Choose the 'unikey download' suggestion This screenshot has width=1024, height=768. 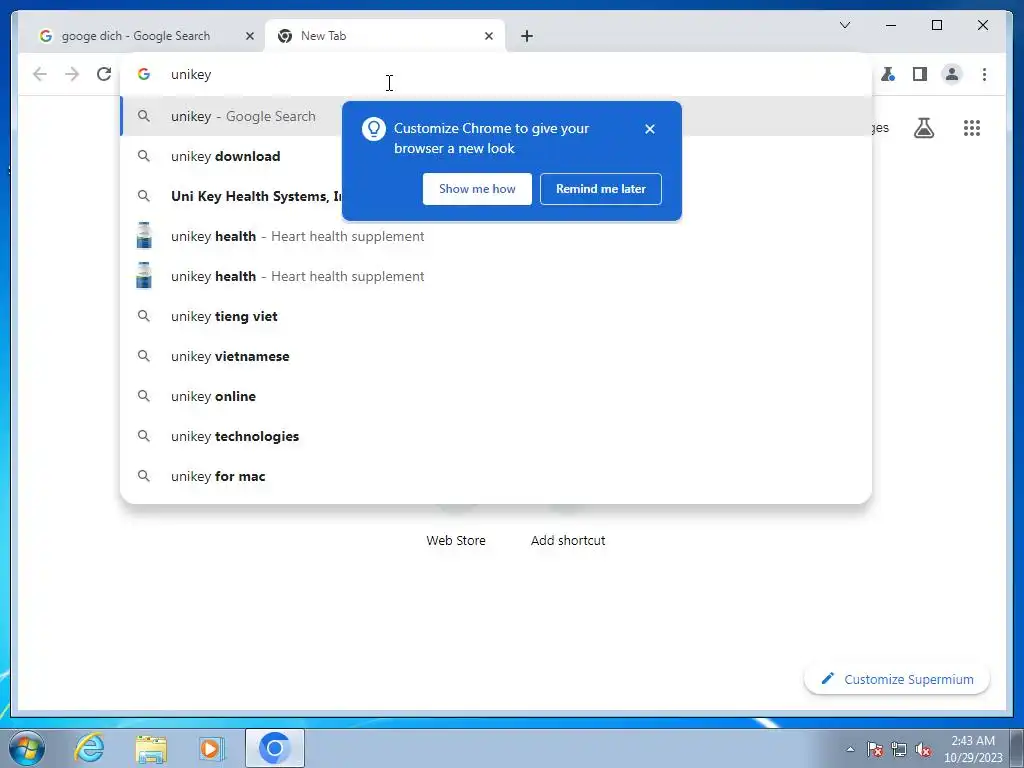point(496,156)
